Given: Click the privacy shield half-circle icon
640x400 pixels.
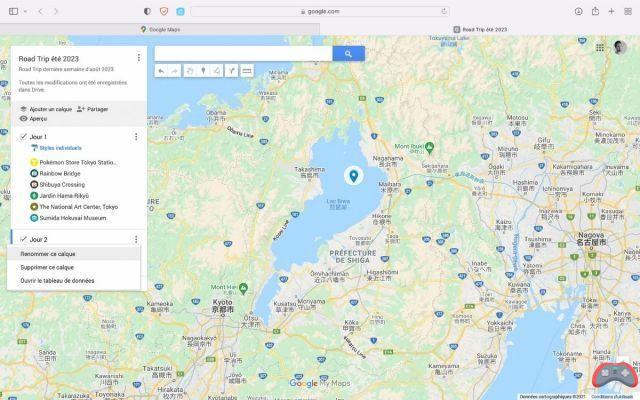Looking at the screenshot, I should 147,11.
